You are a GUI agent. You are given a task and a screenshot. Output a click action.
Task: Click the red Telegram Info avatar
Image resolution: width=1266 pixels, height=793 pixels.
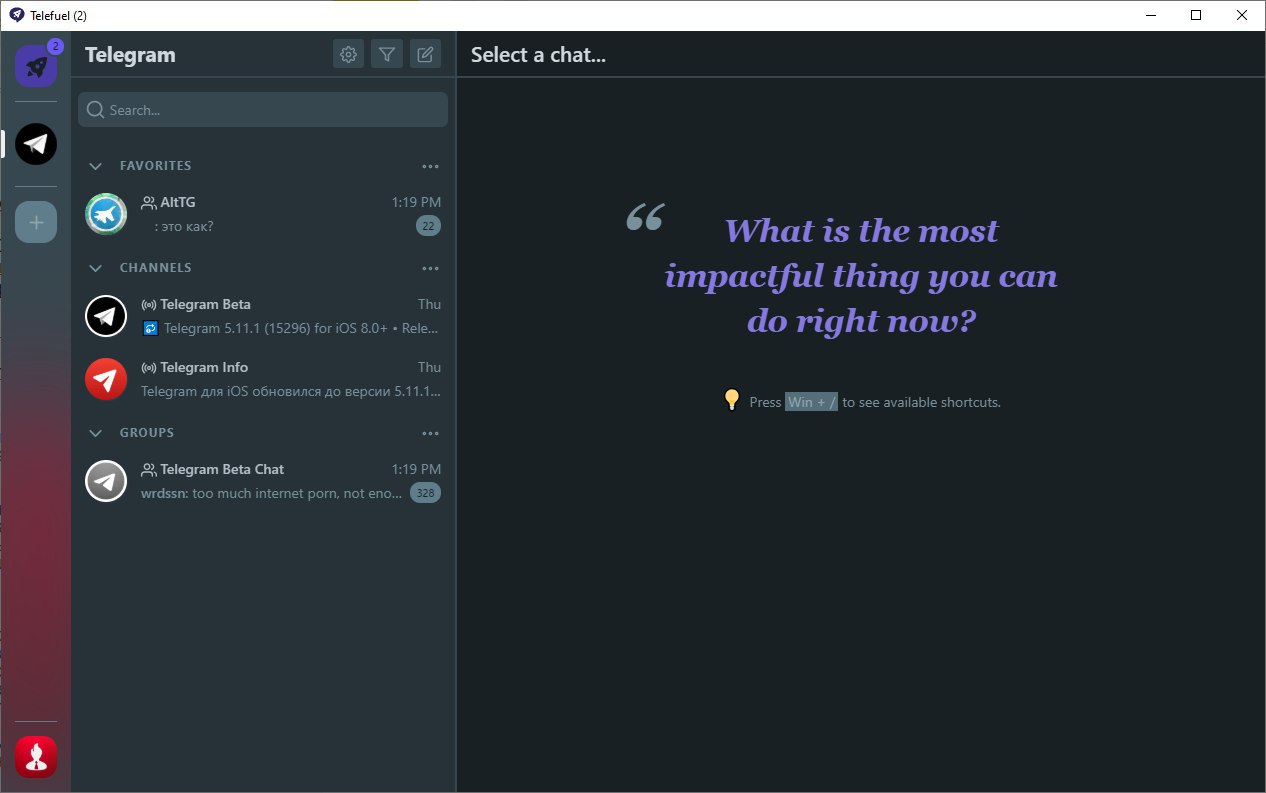point(106,379)
